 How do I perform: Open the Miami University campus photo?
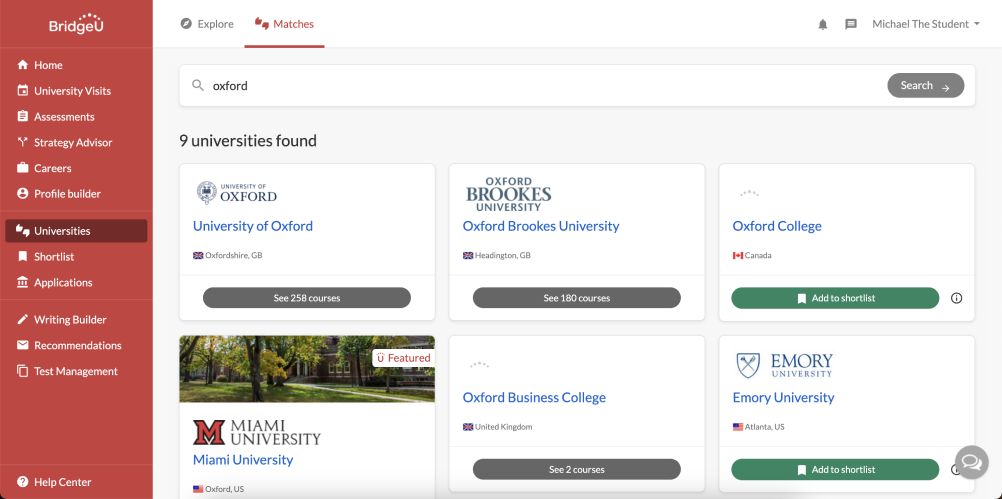tap(307, 369)
